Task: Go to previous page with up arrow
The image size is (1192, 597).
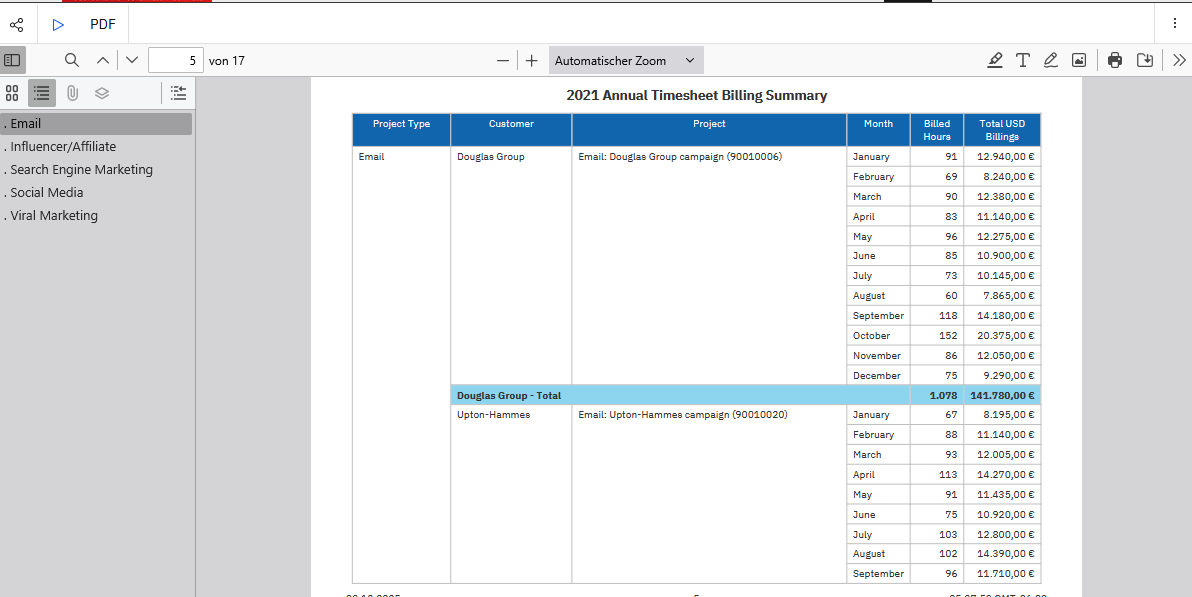Action: click(102, 60)
